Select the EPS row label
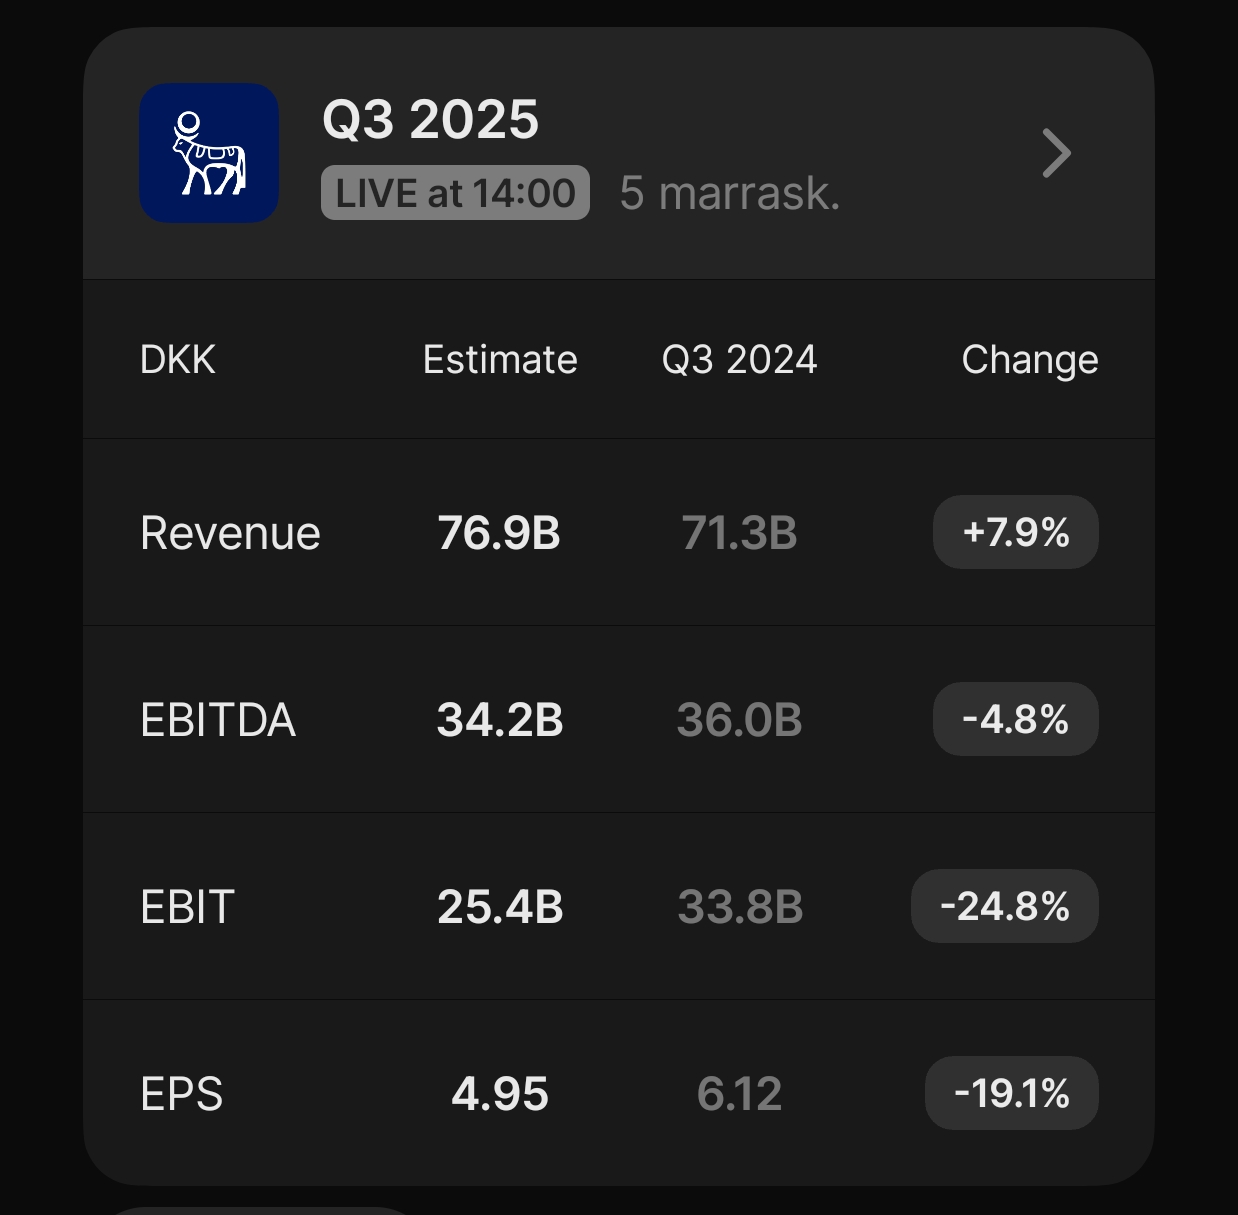The width and height of the screenshot is (1238, 1215). 181,1094
